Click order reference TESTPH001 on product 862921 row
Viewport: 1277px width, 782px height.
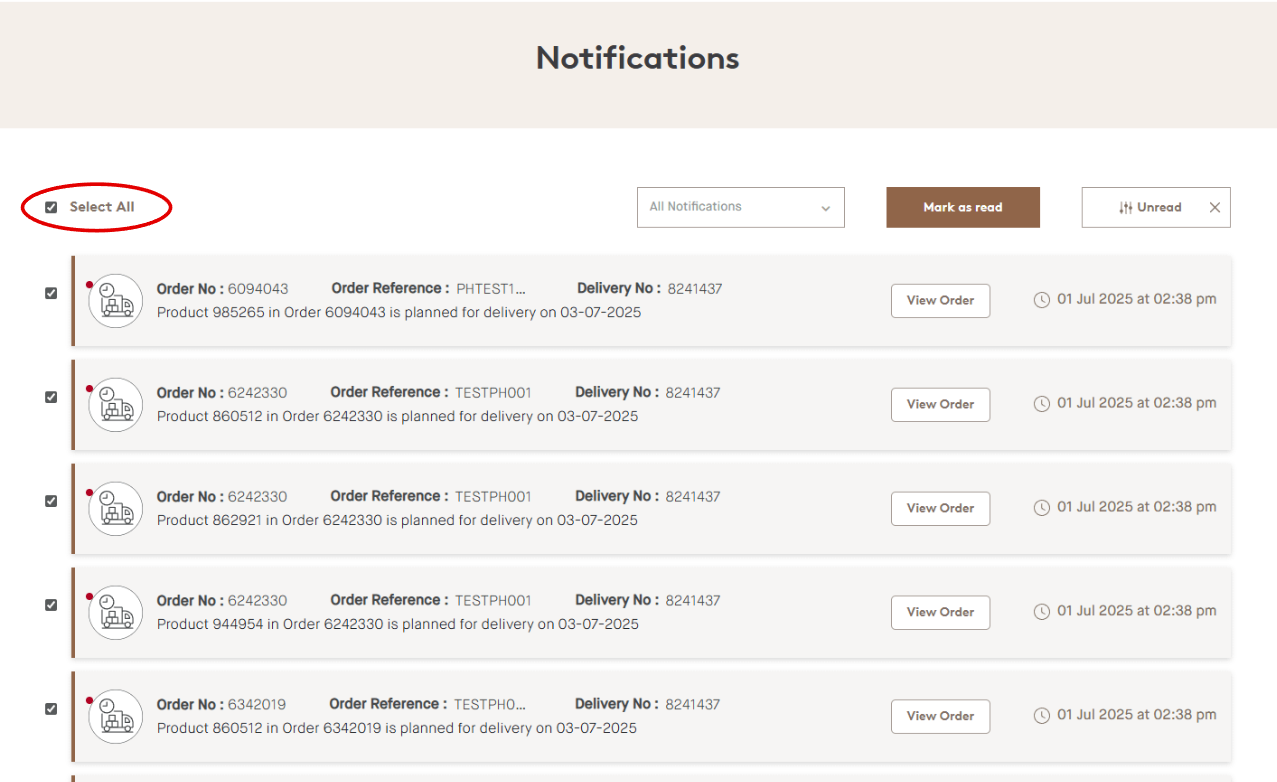(x=493, y=497)
